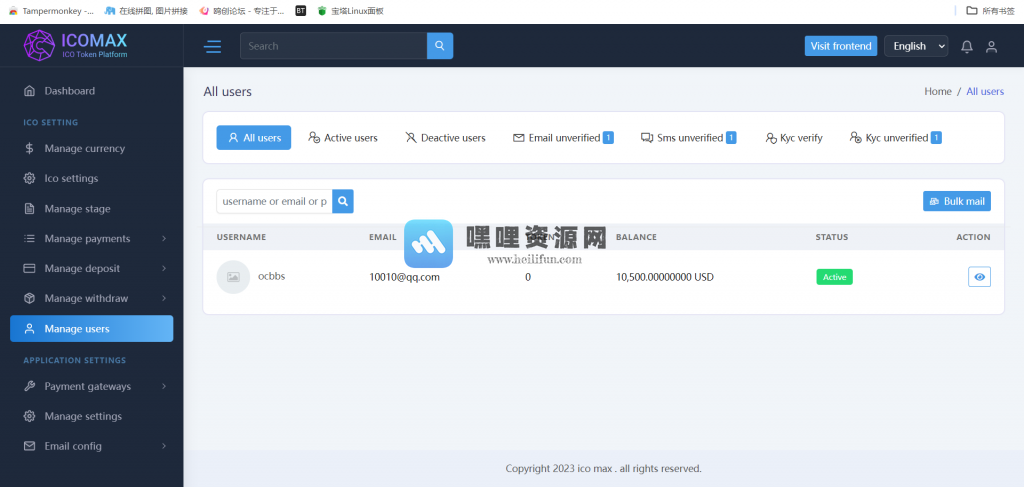1024x487 pixels.
Task: Open the user profile icon
Action: 991,46
